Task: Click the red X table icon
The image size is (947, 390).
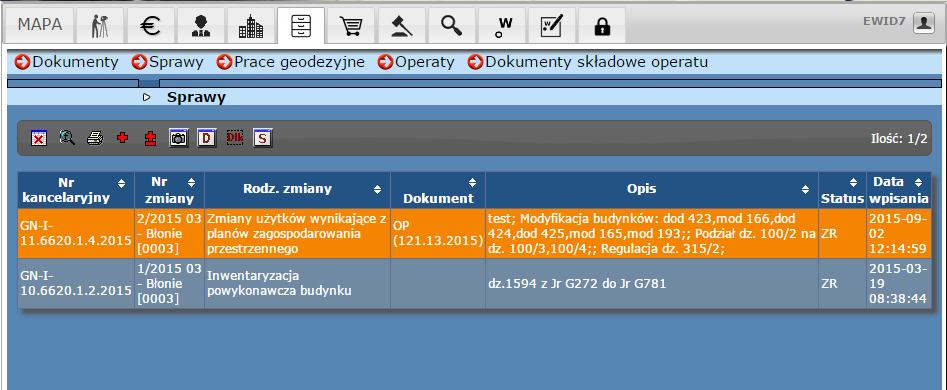Action: point(39,138)
